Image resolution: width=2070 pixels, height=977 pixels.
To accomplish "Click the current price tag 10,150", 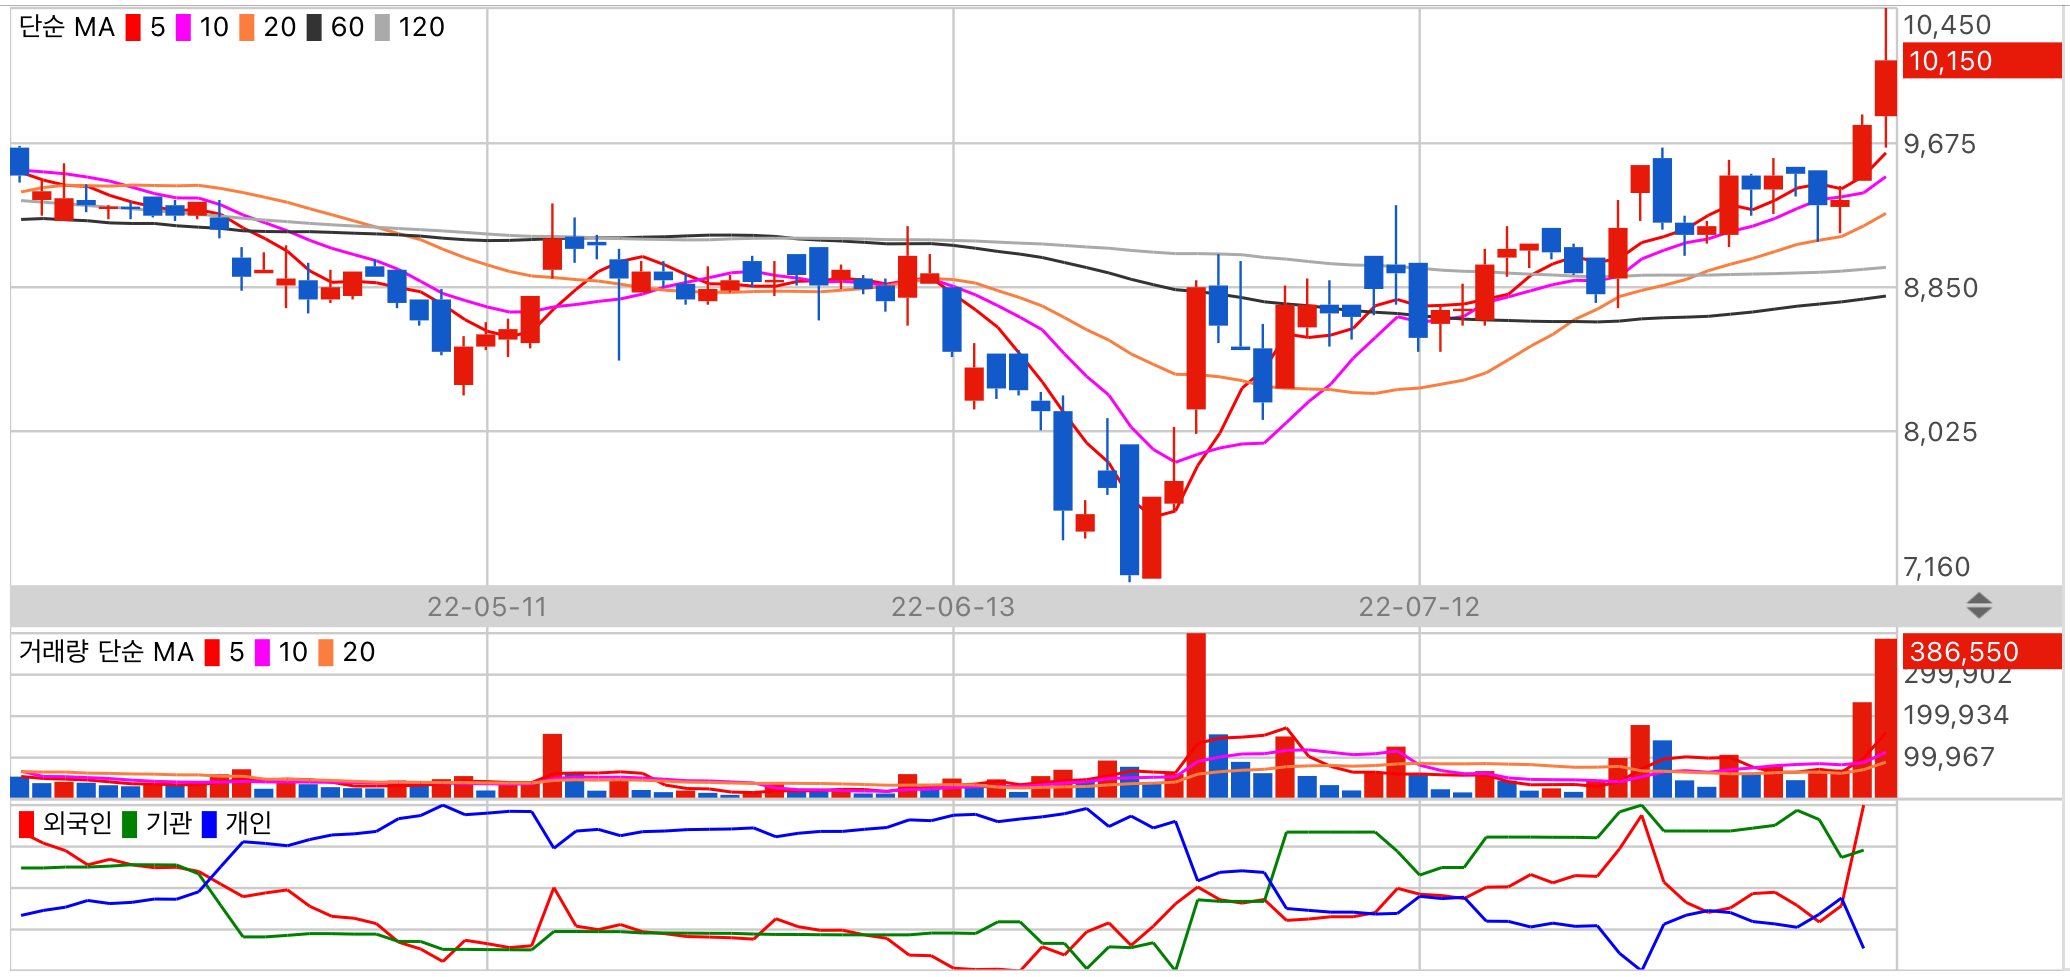I will coord(1982,61).
